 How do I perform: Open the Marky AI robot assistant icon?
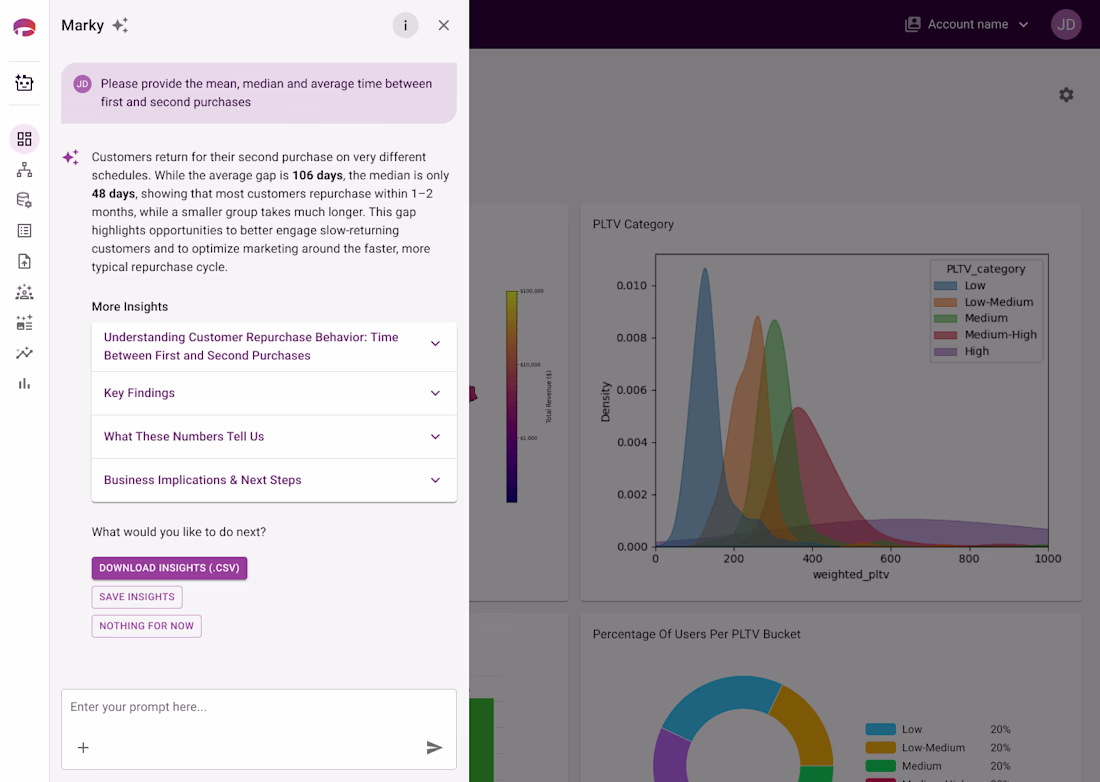(x=24, y=83)
